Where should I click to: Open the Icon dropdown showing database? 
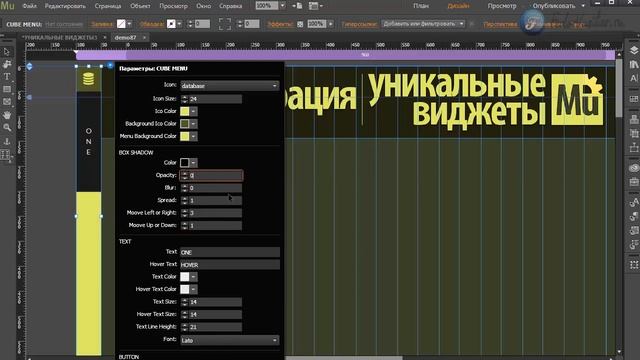(x=230, y=86)
